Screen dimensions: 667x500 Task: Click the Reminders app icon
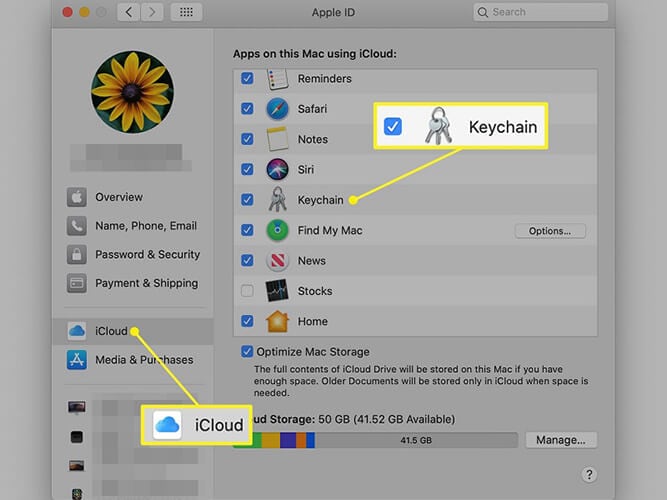[277, 80]
